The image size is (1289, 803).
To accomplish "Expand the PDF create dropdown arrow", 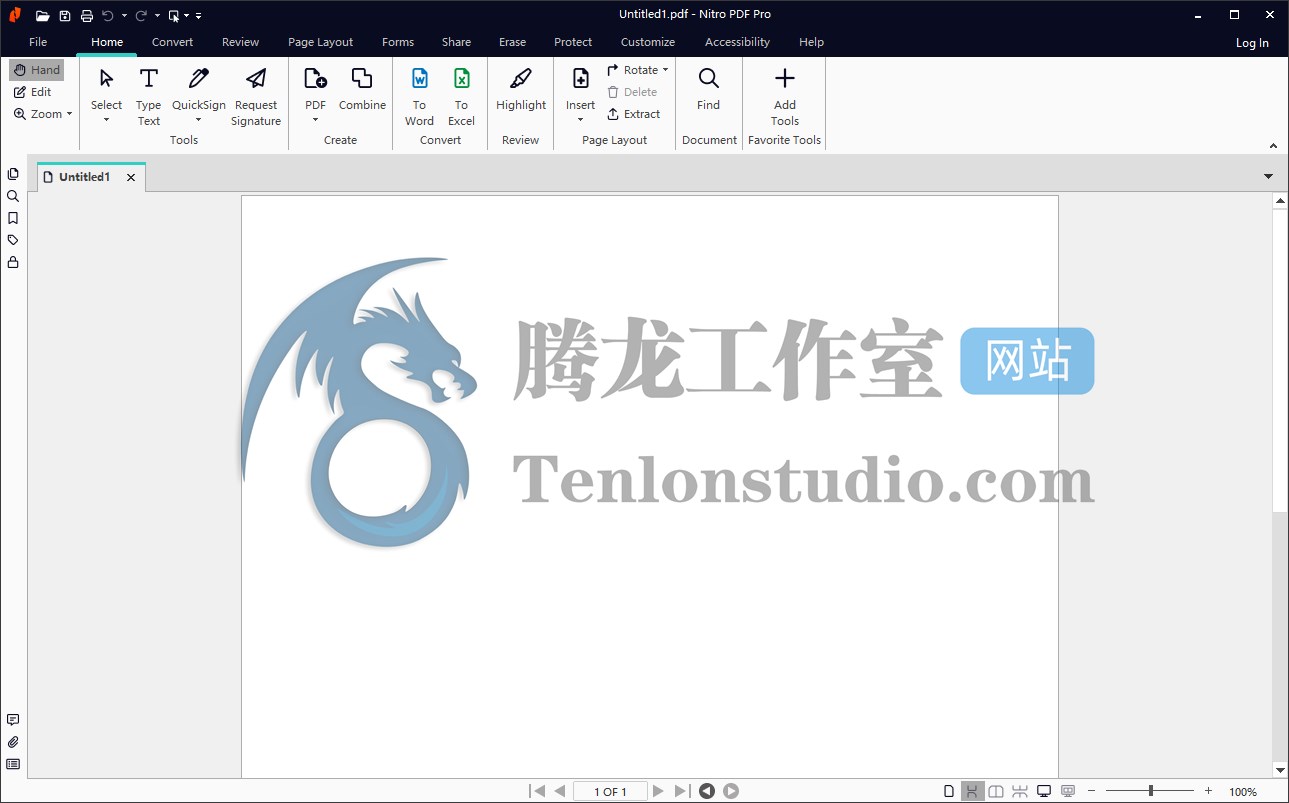I will pos(315,120).
